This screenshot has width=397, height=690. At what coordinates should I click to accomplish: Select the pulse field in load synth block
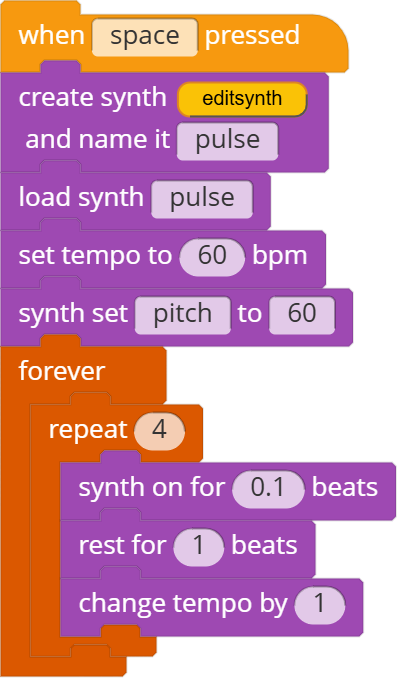click(x=202, y=199)
